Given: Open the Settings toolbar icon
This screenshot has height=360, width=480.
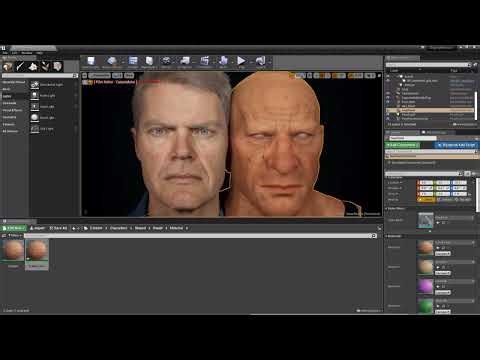Looking at the screenshot, I should click(x=166, y=62).
